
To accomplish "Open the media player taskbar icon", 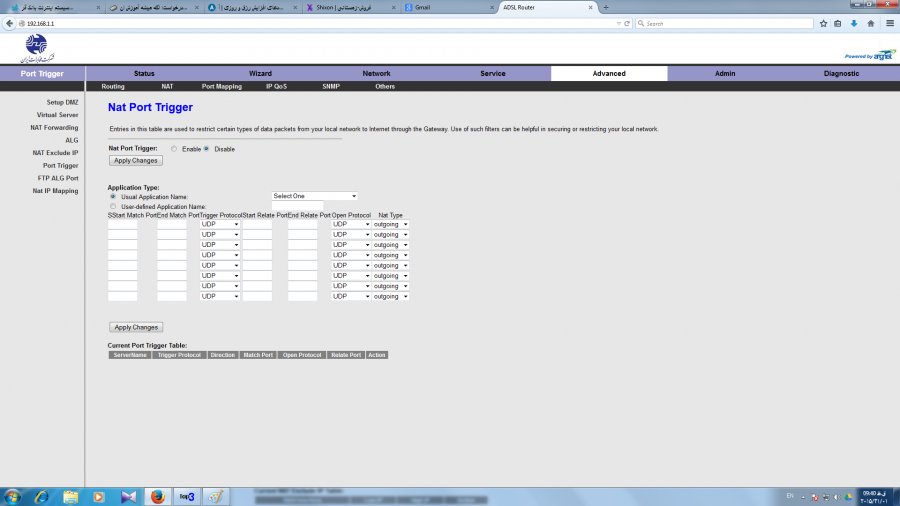I will coord(99,497).
